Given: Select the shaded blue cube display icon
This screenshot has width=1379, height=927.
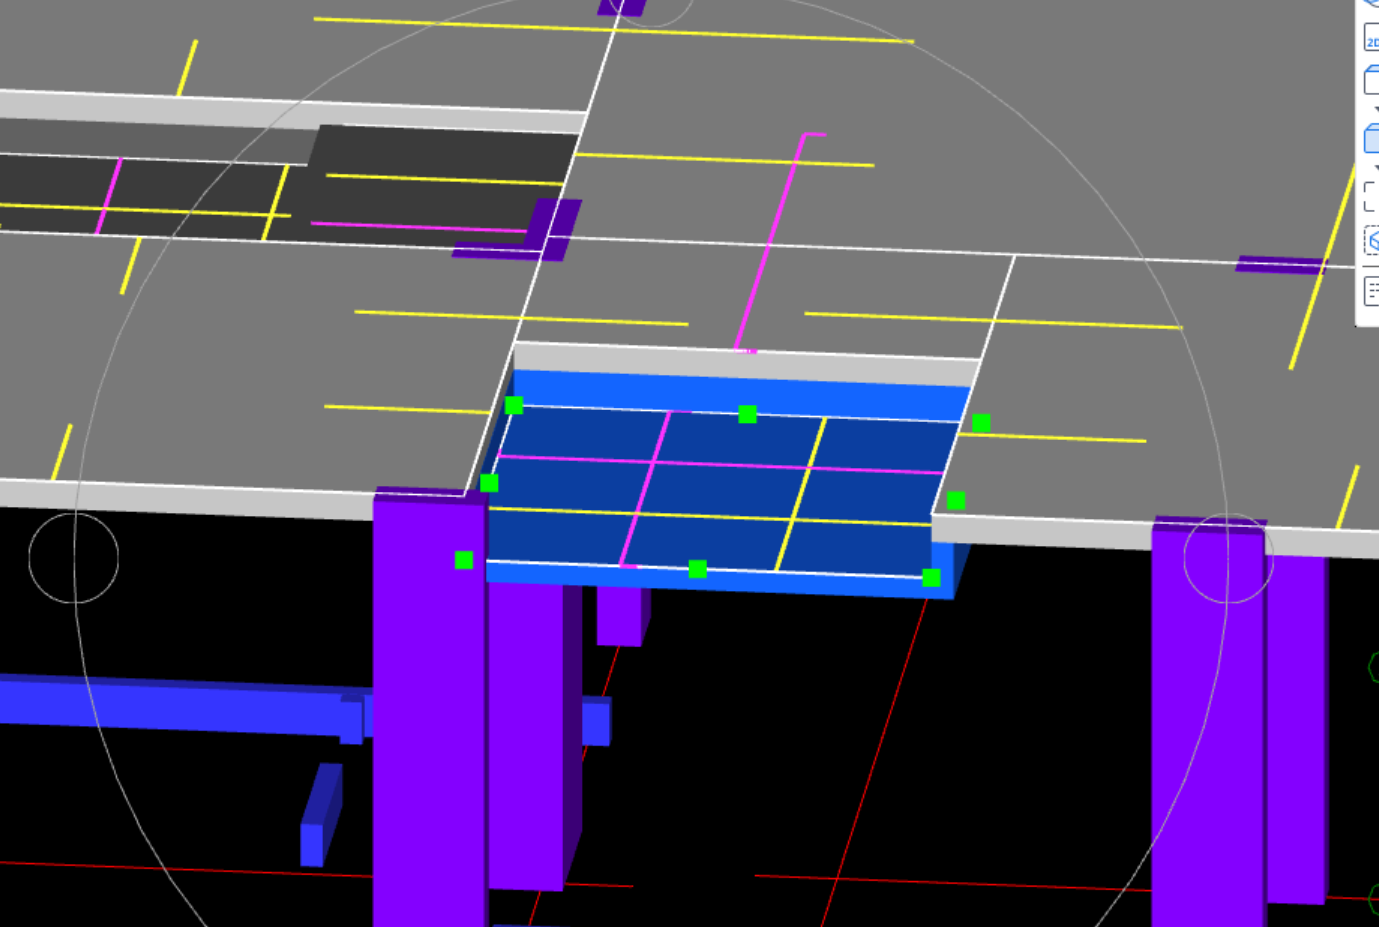Looking at the screenshot, I should tap(1372, 138).
